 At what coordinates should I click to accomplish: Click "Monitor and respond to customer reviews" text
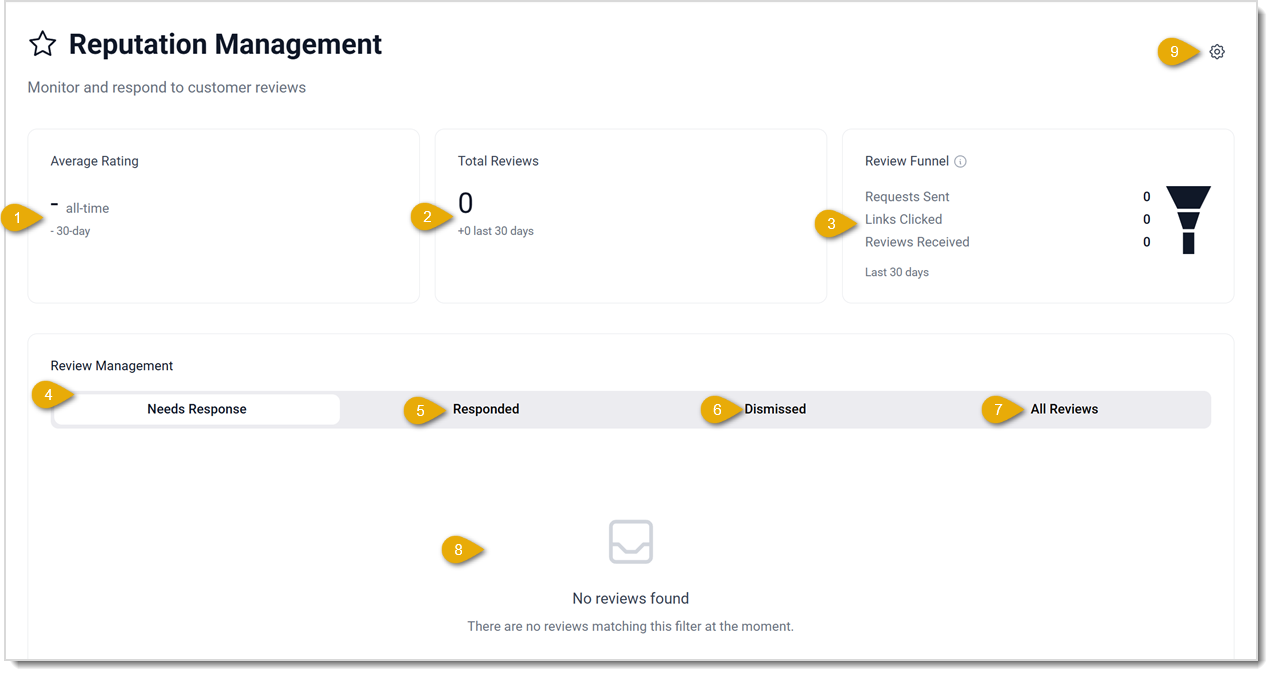pyautogui.click(x=167, y=87)
